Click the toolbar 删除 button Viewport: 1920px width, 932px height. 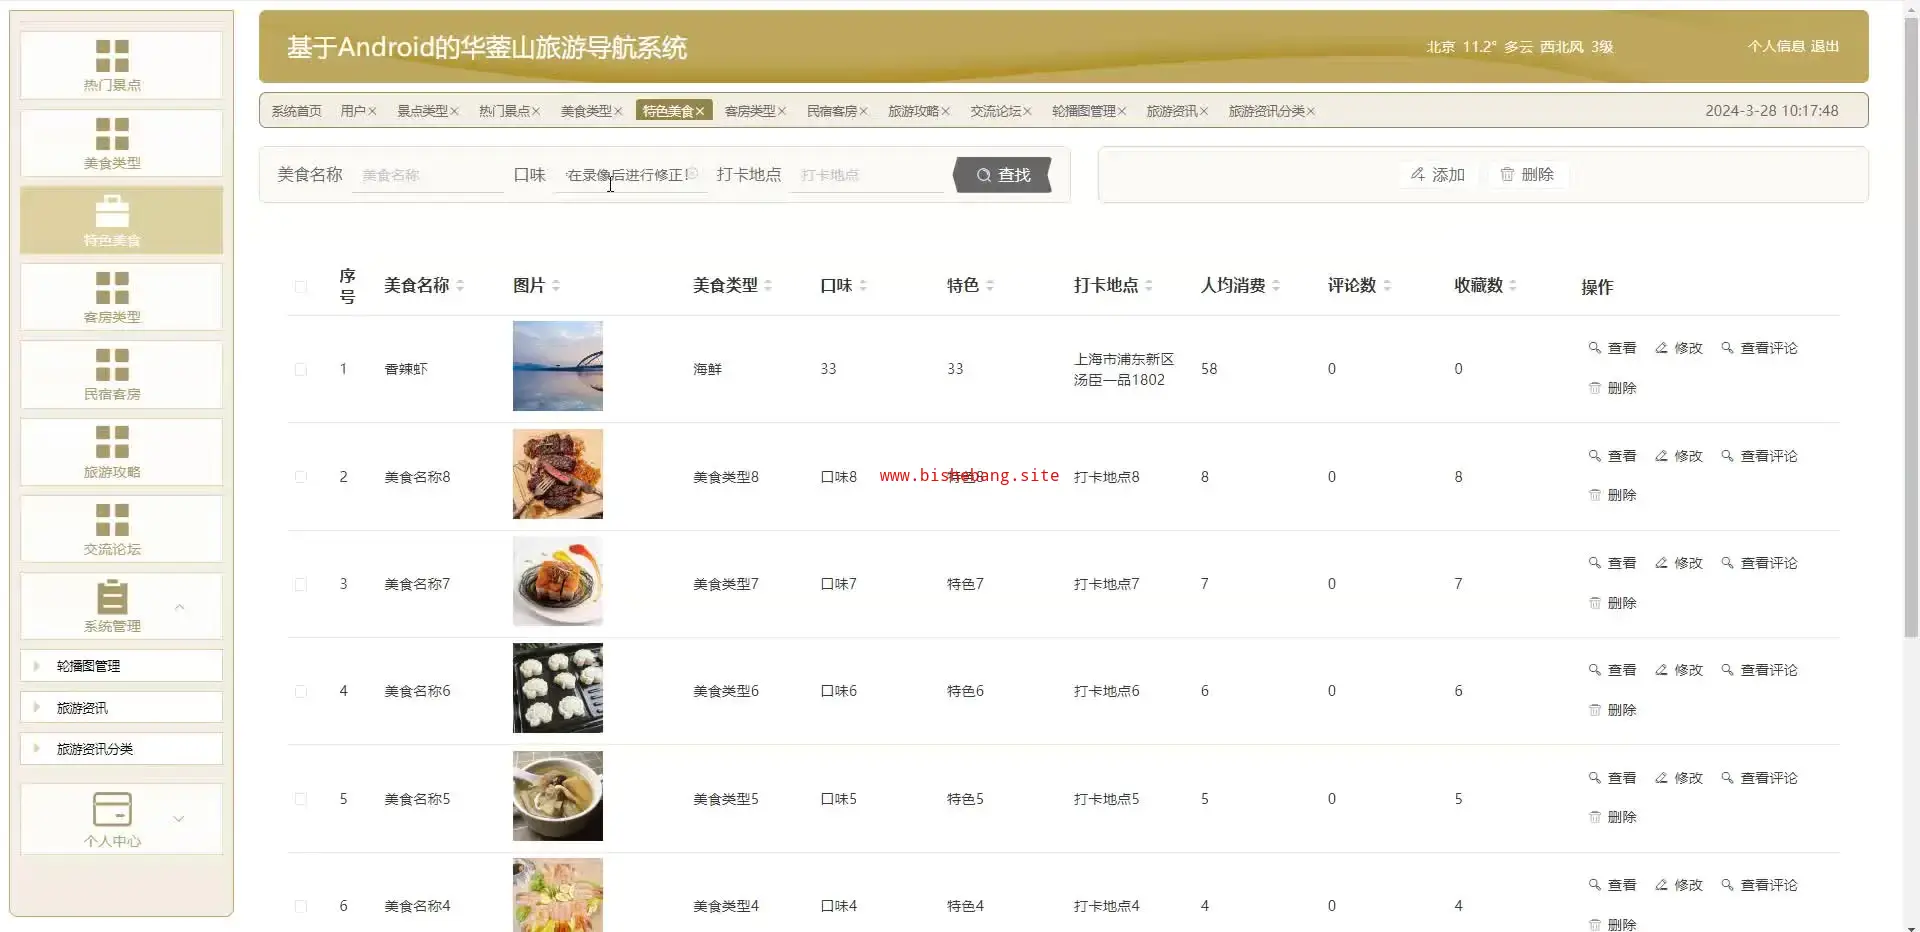point(1527,175)
